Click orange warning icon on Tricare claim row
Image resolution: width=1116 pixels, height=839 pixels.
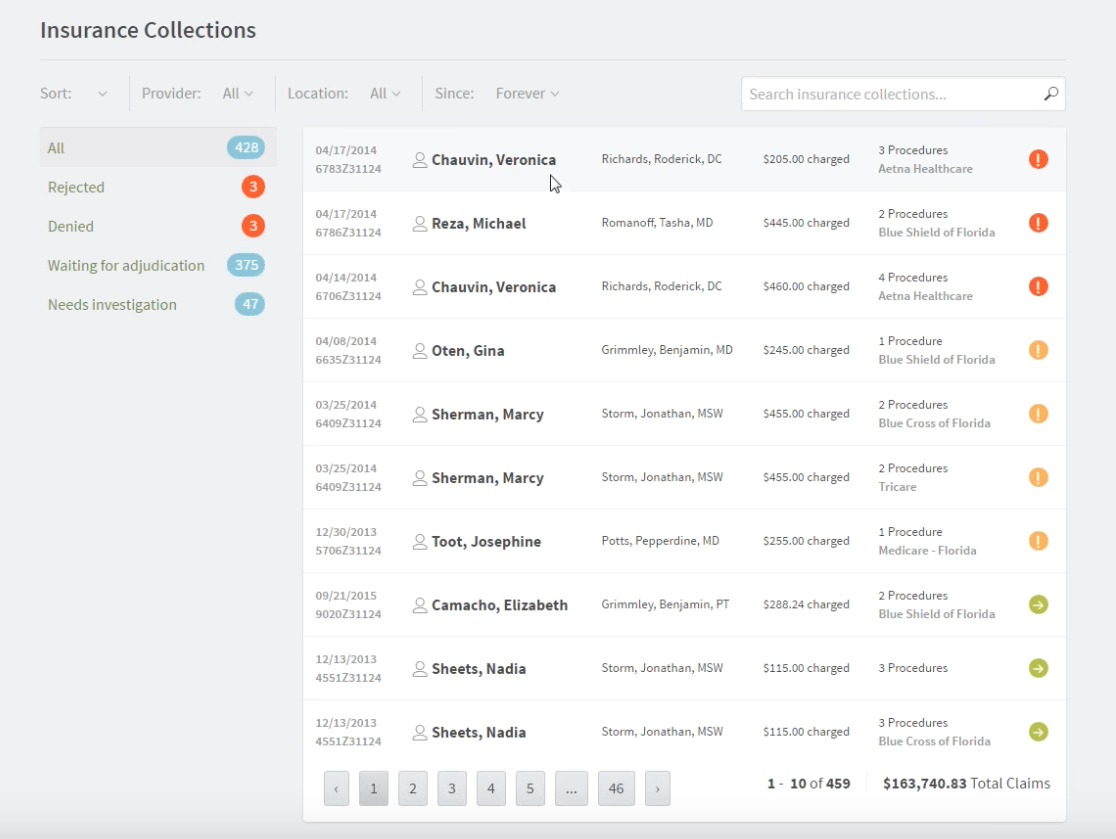click(x=1038, y=477)
